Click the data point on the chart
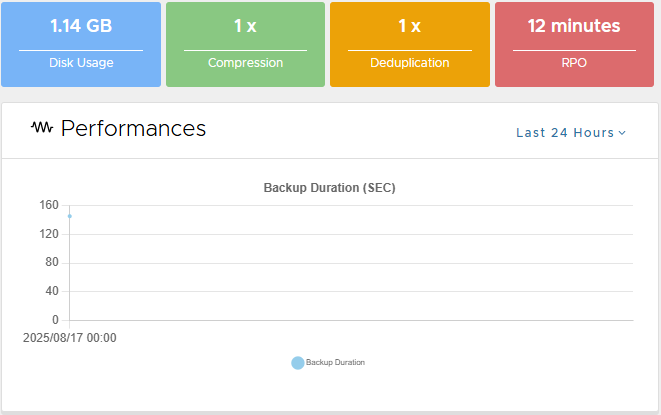 point(69,216)
